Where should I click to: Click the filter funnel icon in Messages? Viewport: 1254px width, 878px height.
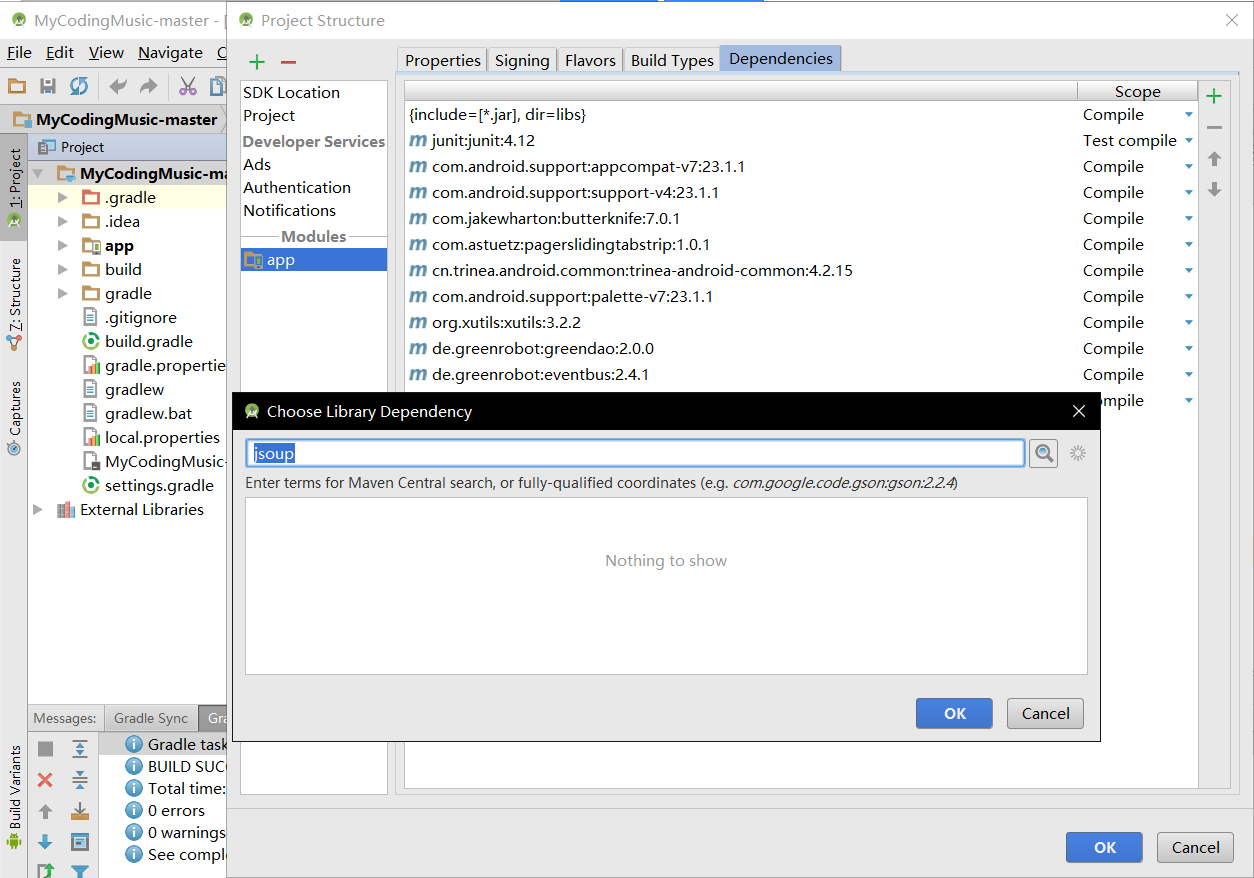(80, 871)
